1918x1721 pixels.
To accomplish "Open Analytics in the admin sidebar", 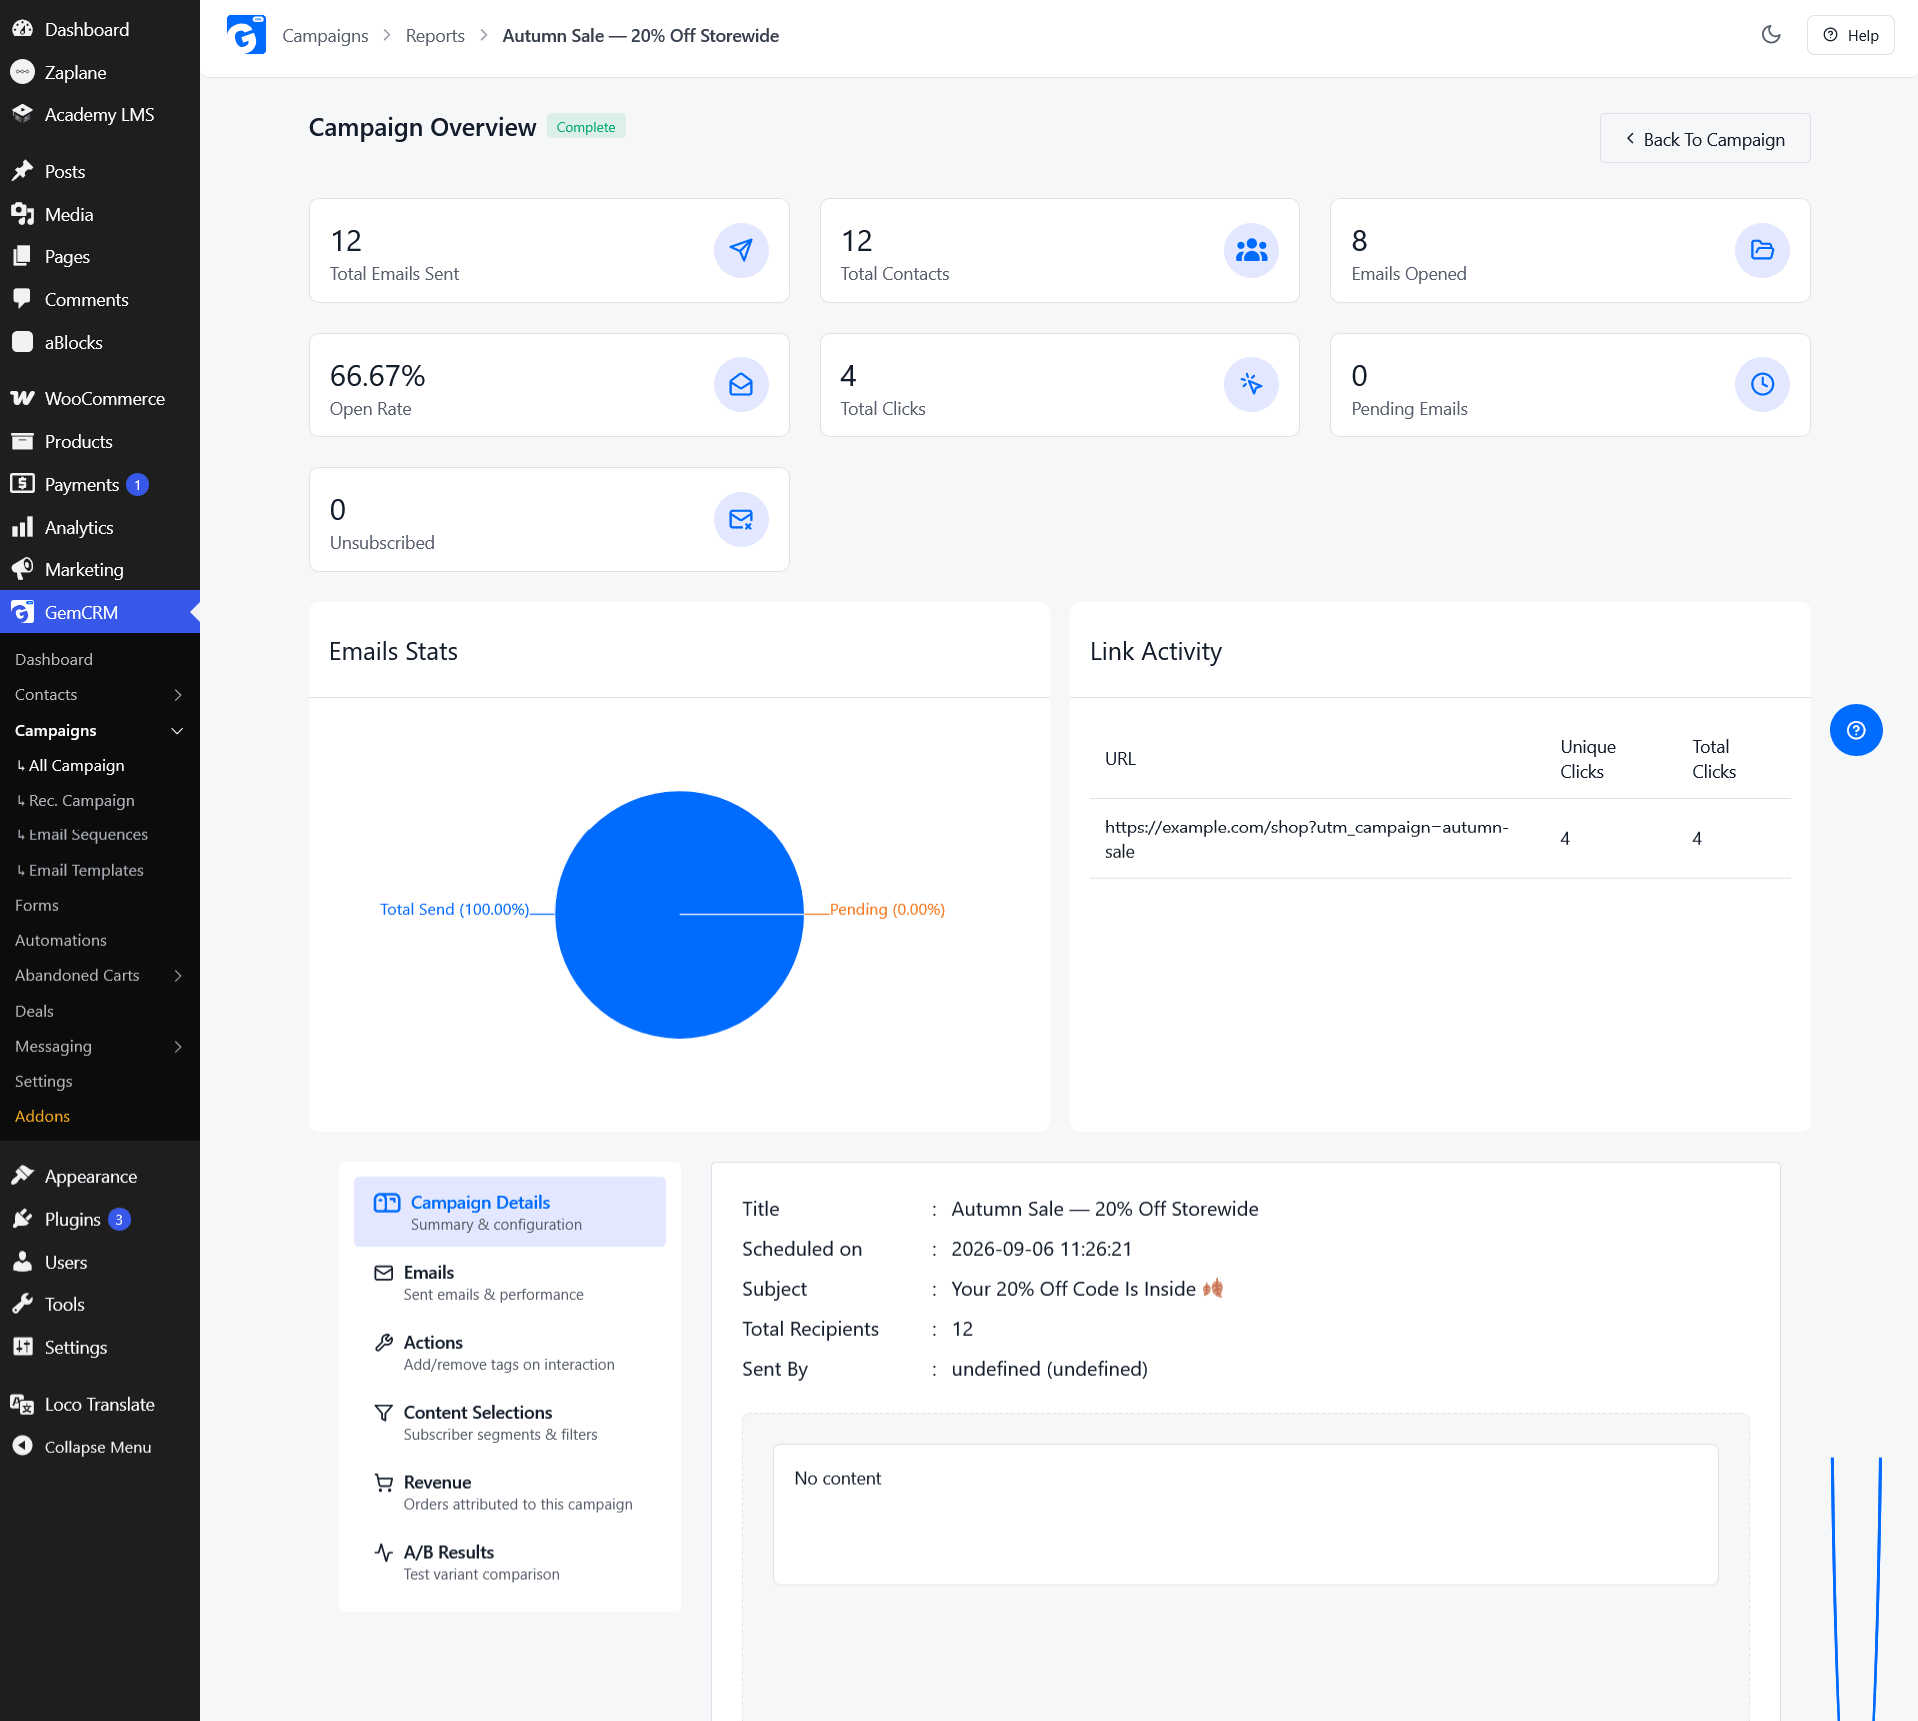I will [100, 527].
